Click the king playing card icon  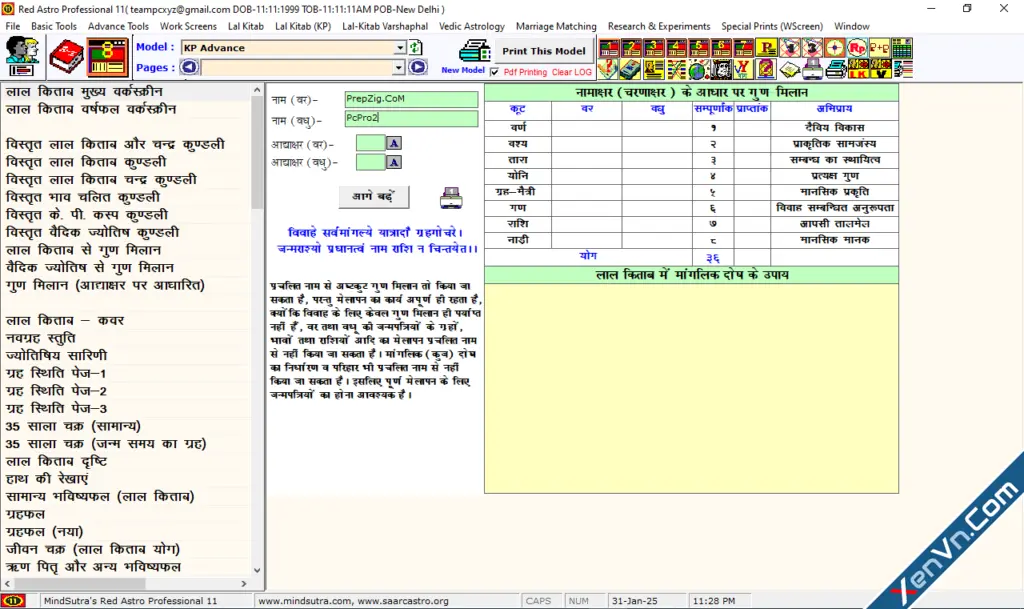tap(721, 69)
